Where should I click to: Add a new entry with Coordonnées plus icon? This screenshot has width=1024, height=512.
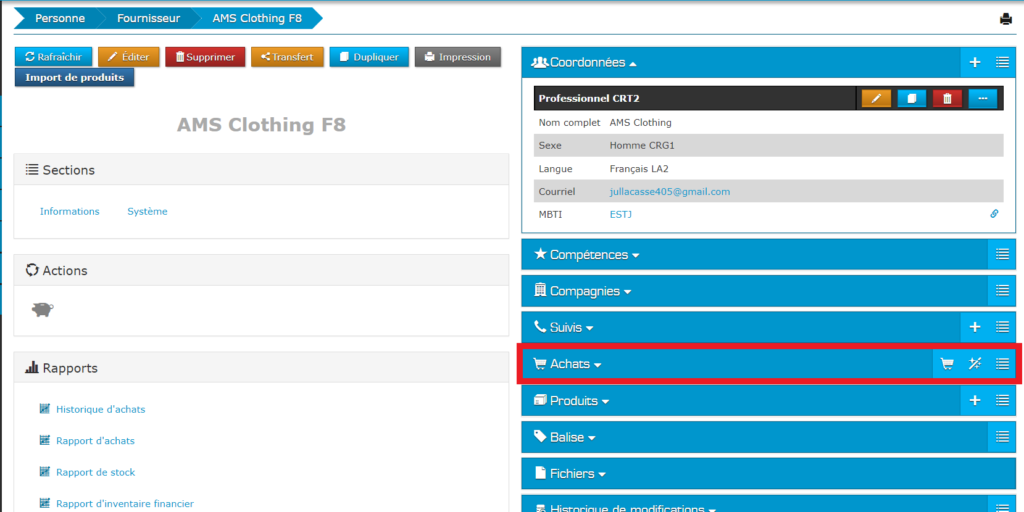(975, 62)
